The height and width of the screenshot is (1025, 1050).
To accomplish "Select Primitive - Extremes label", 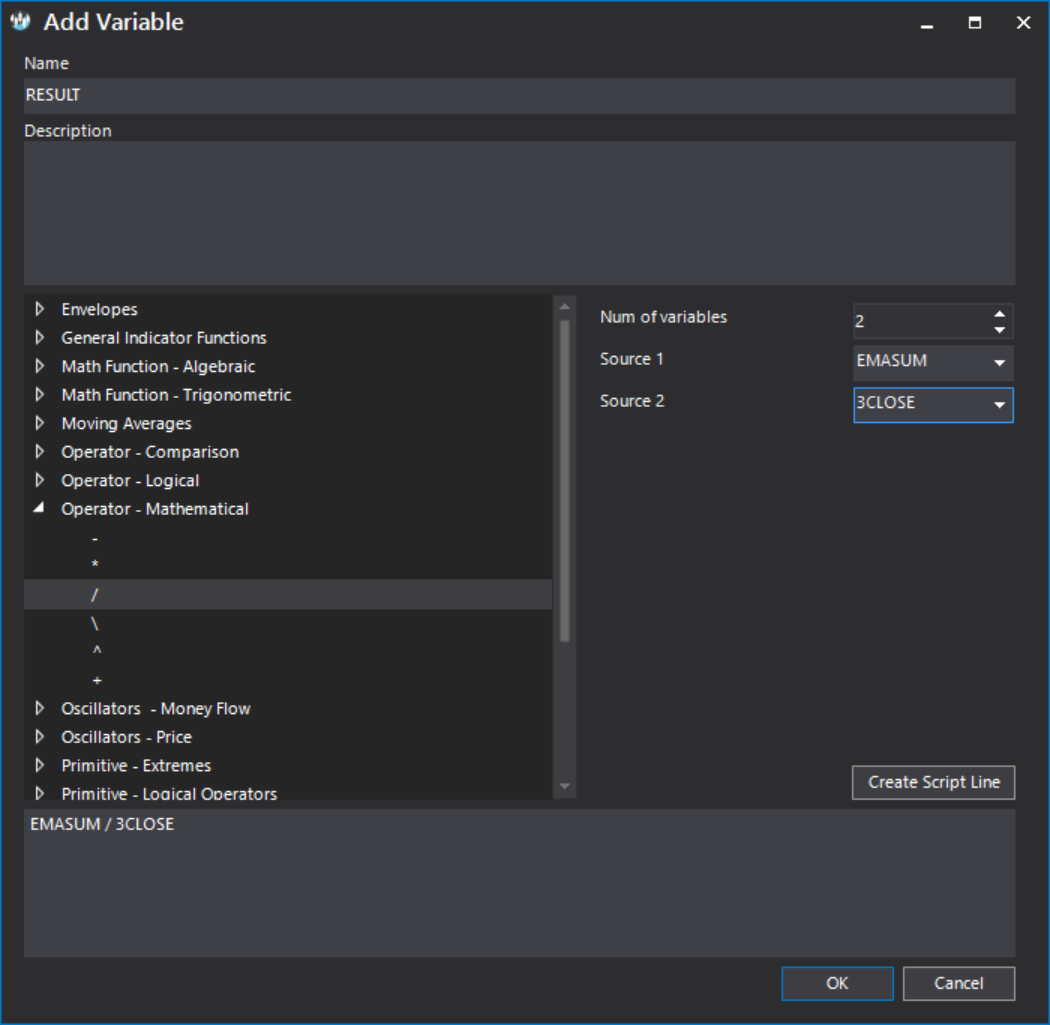I will tap(136, 766).
